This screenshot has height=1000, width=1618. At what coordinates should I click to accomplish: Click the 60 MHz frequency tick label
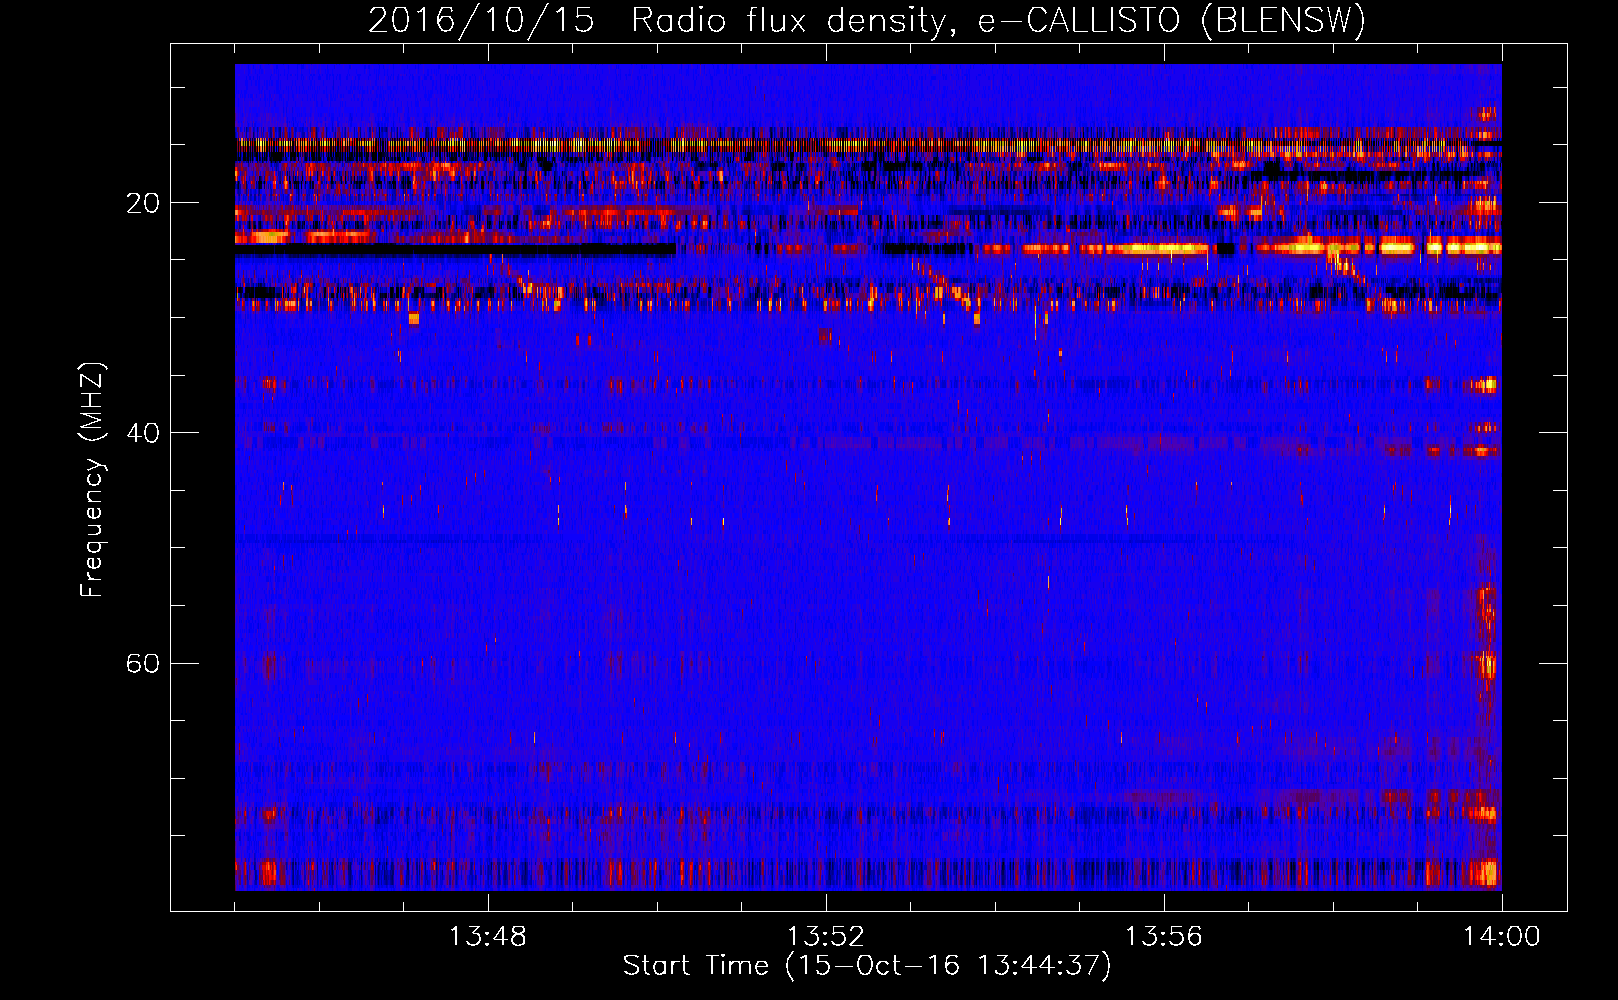(142, 663)
